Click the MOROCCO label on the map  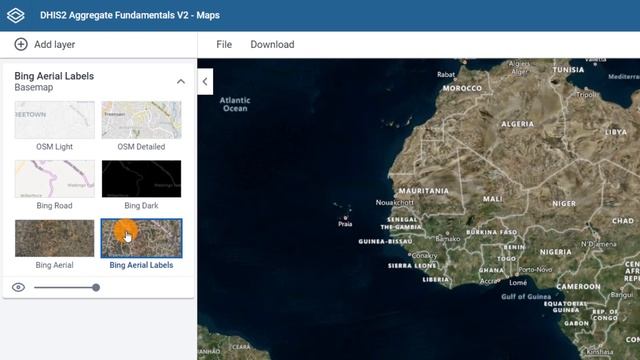[462, 88]
